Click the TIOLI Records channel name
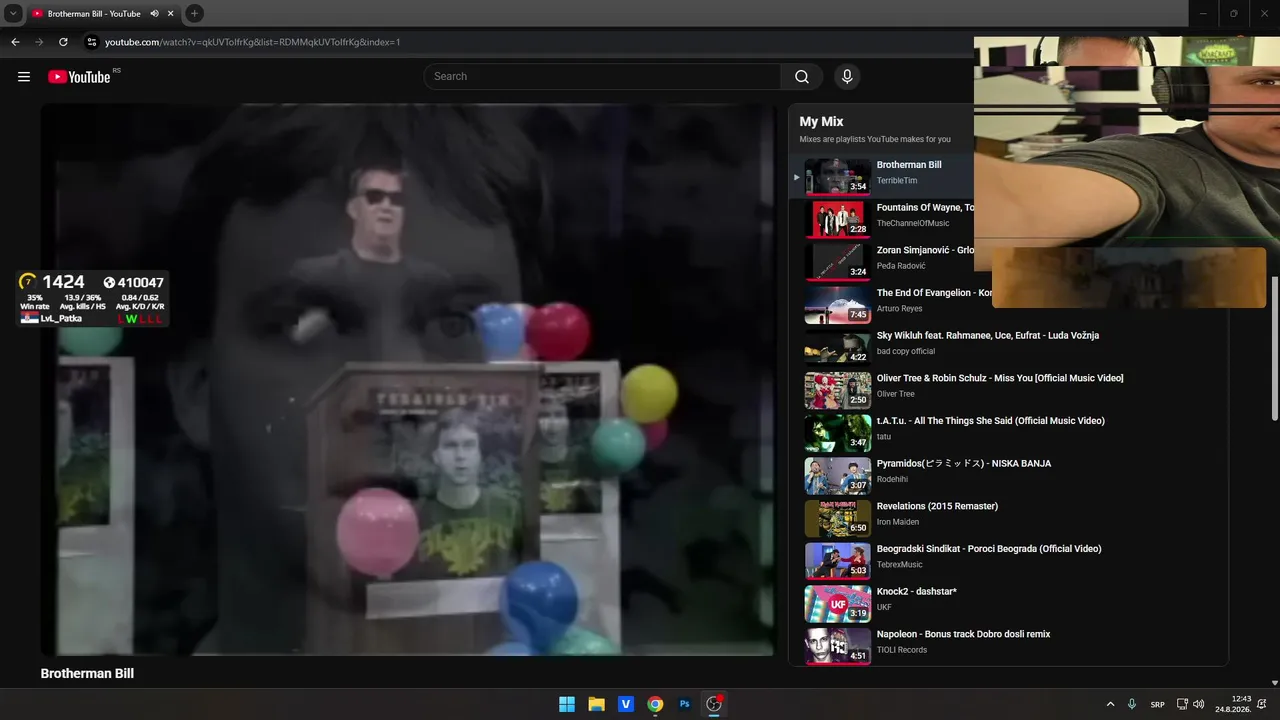The width and height of the screenshot is (1280, 720). [x=902, y=650]
